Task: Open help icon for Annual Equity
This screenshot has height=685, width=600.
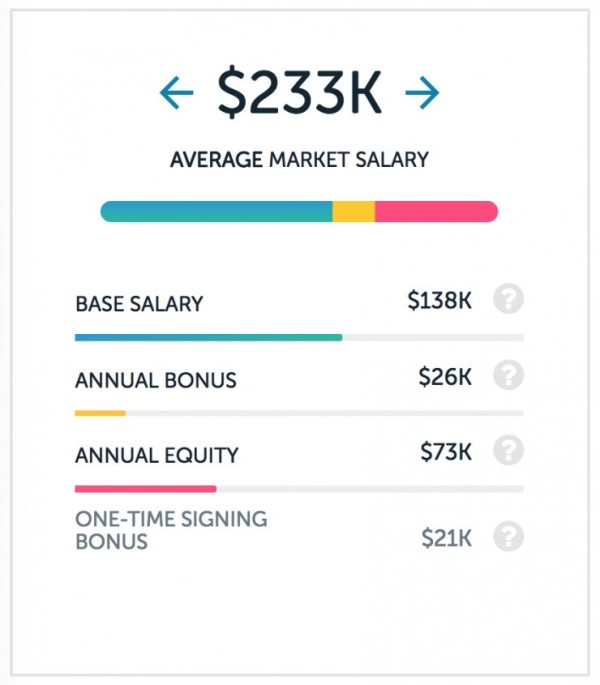Action: coord(509,450)
